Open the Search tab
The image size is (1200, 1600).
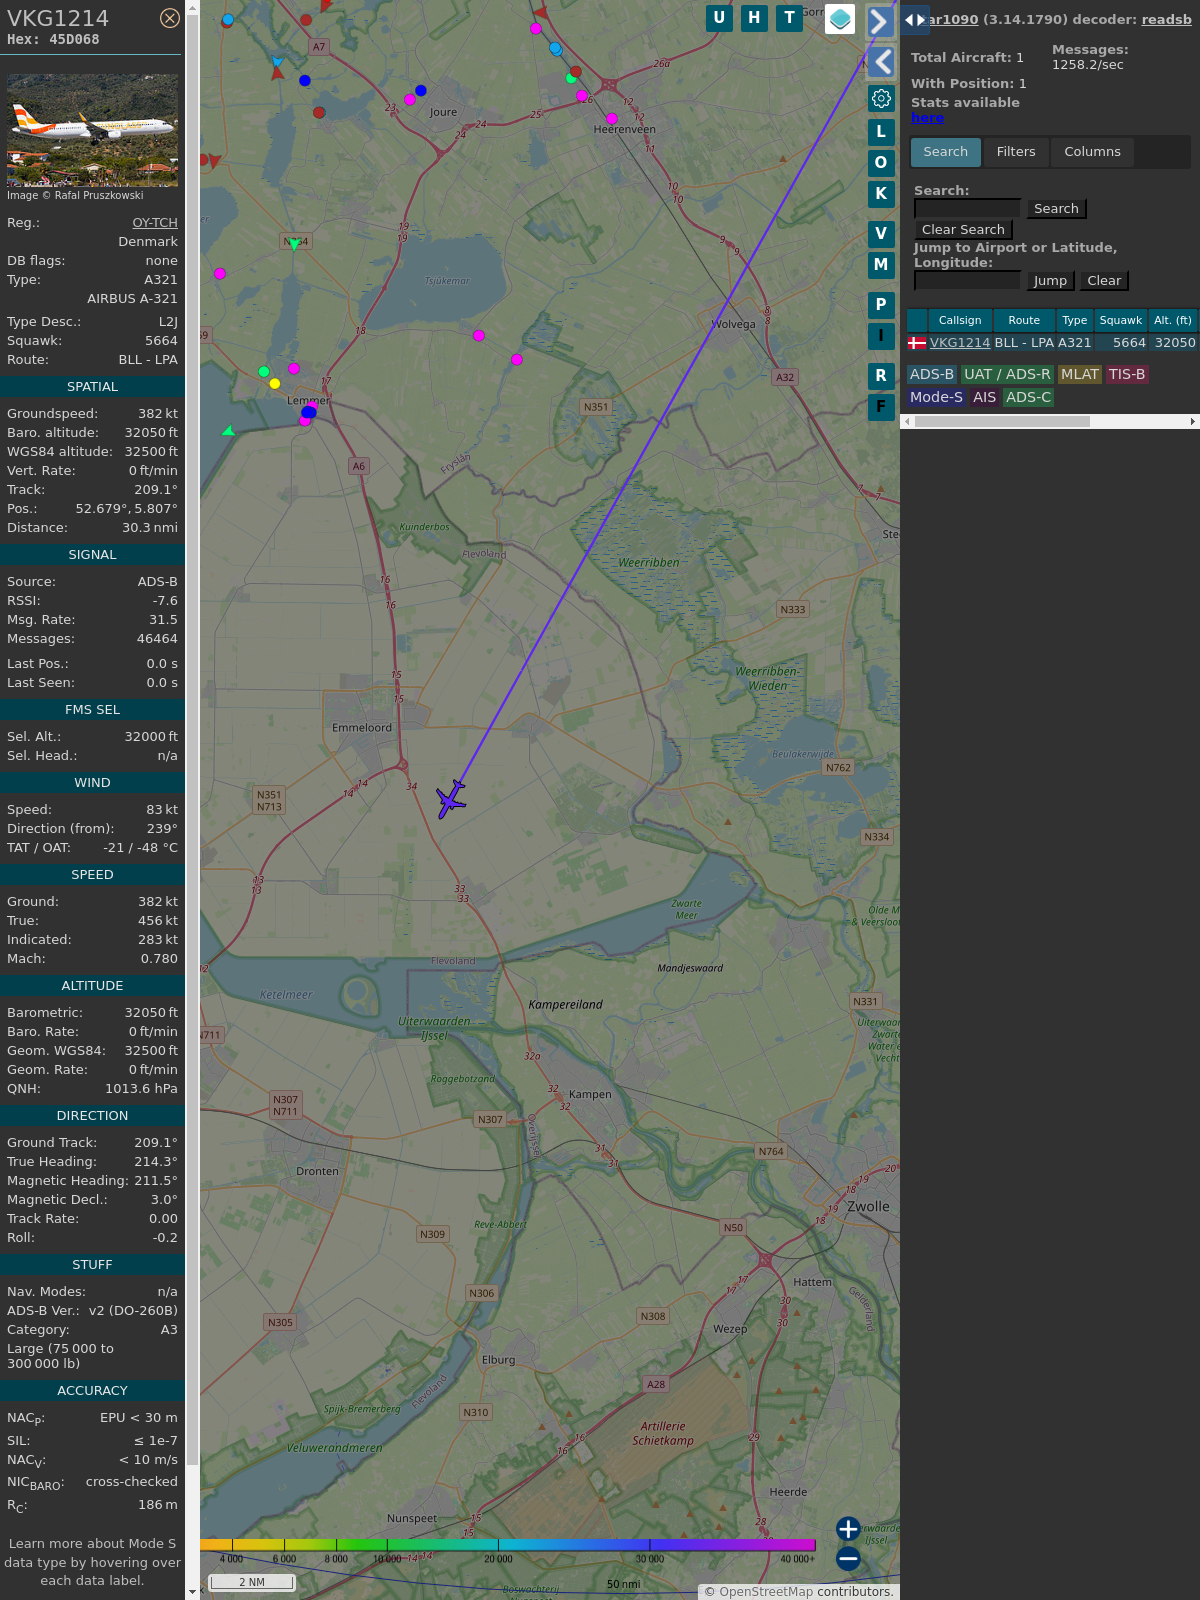coord(946,152)
